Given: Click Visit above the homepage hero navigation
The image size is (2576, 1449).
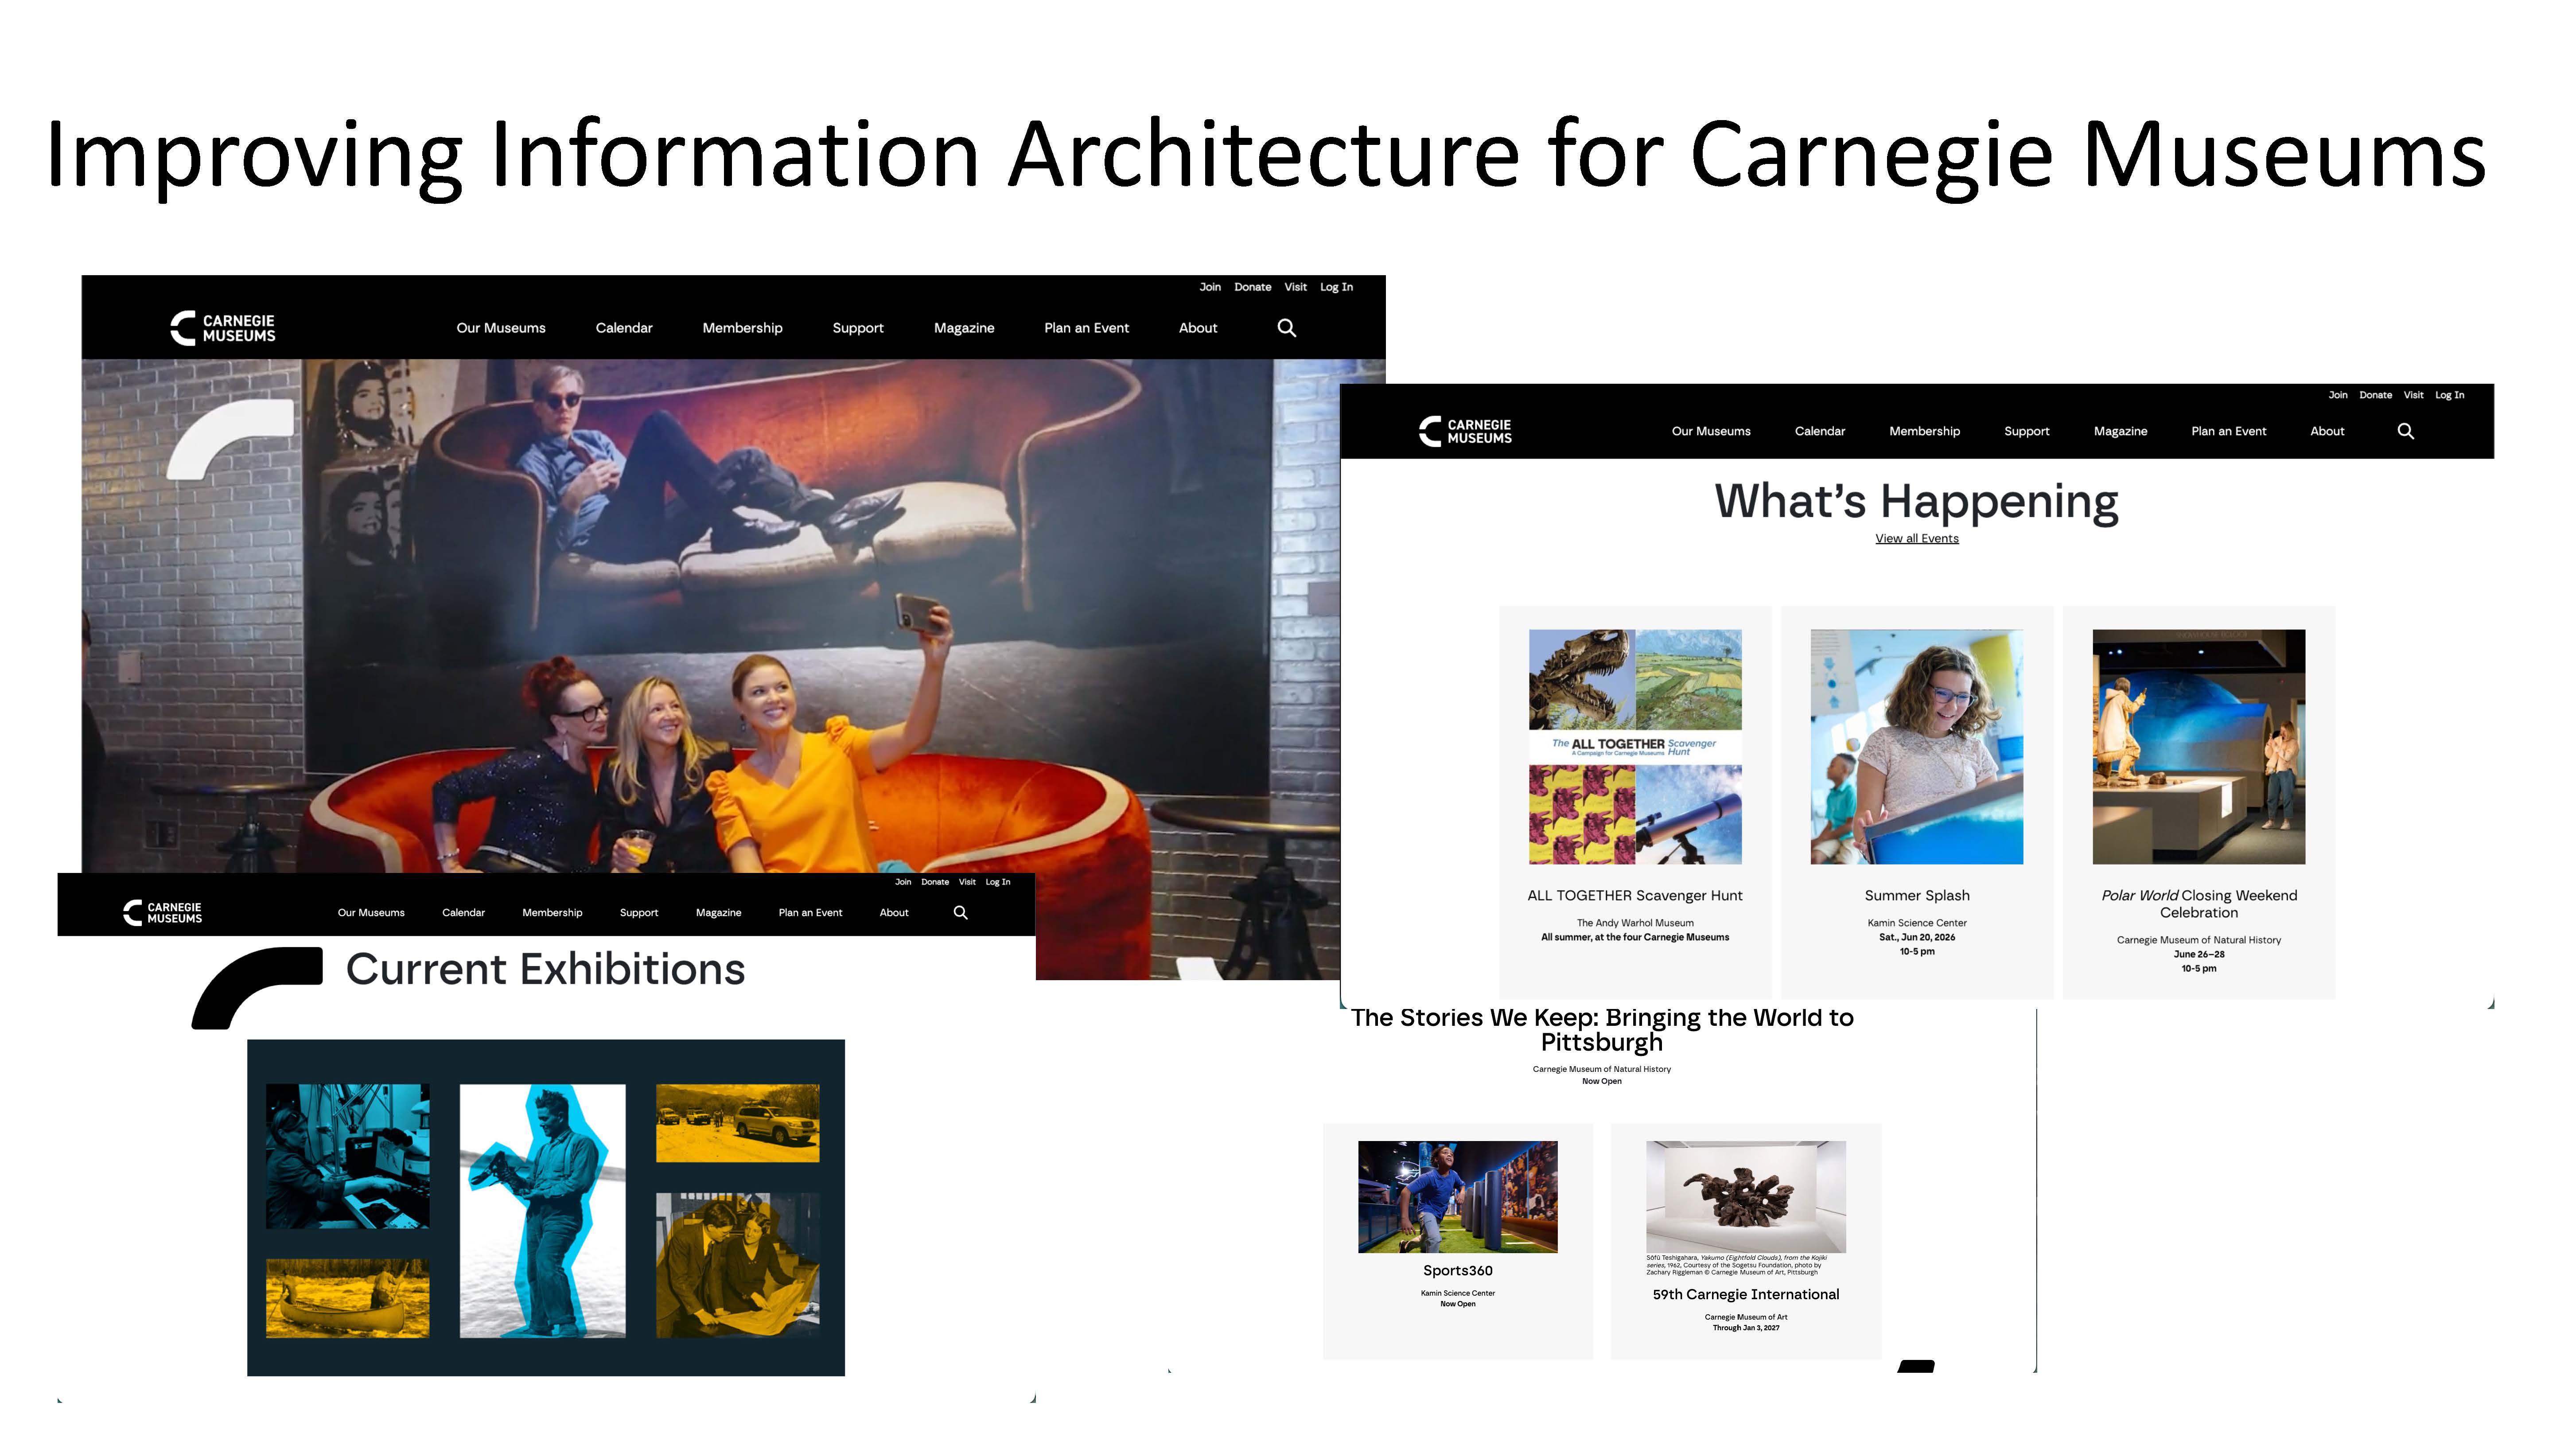Looking at the screenshot, I should point(1295,287).
